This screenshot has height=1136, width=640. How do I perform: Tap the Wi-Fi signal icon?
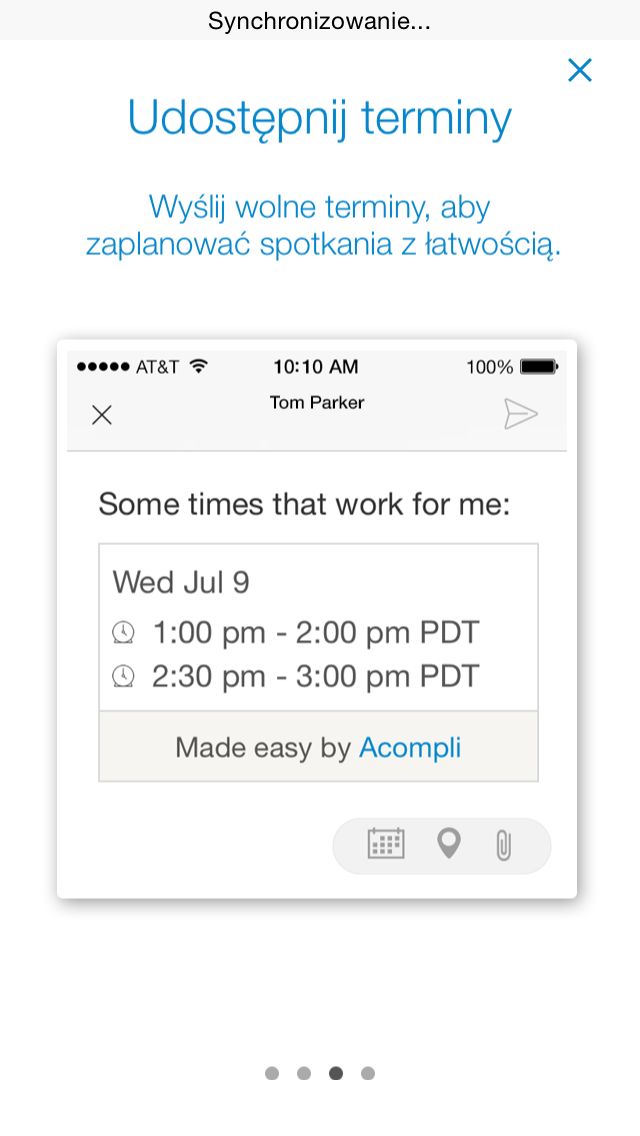click(x=198, y=366)
